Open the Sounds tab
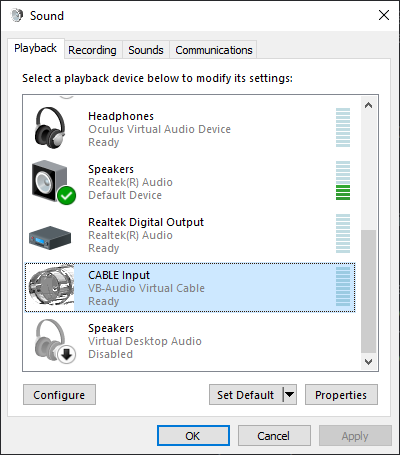This screenshot has width=400, height=455. 146,50
